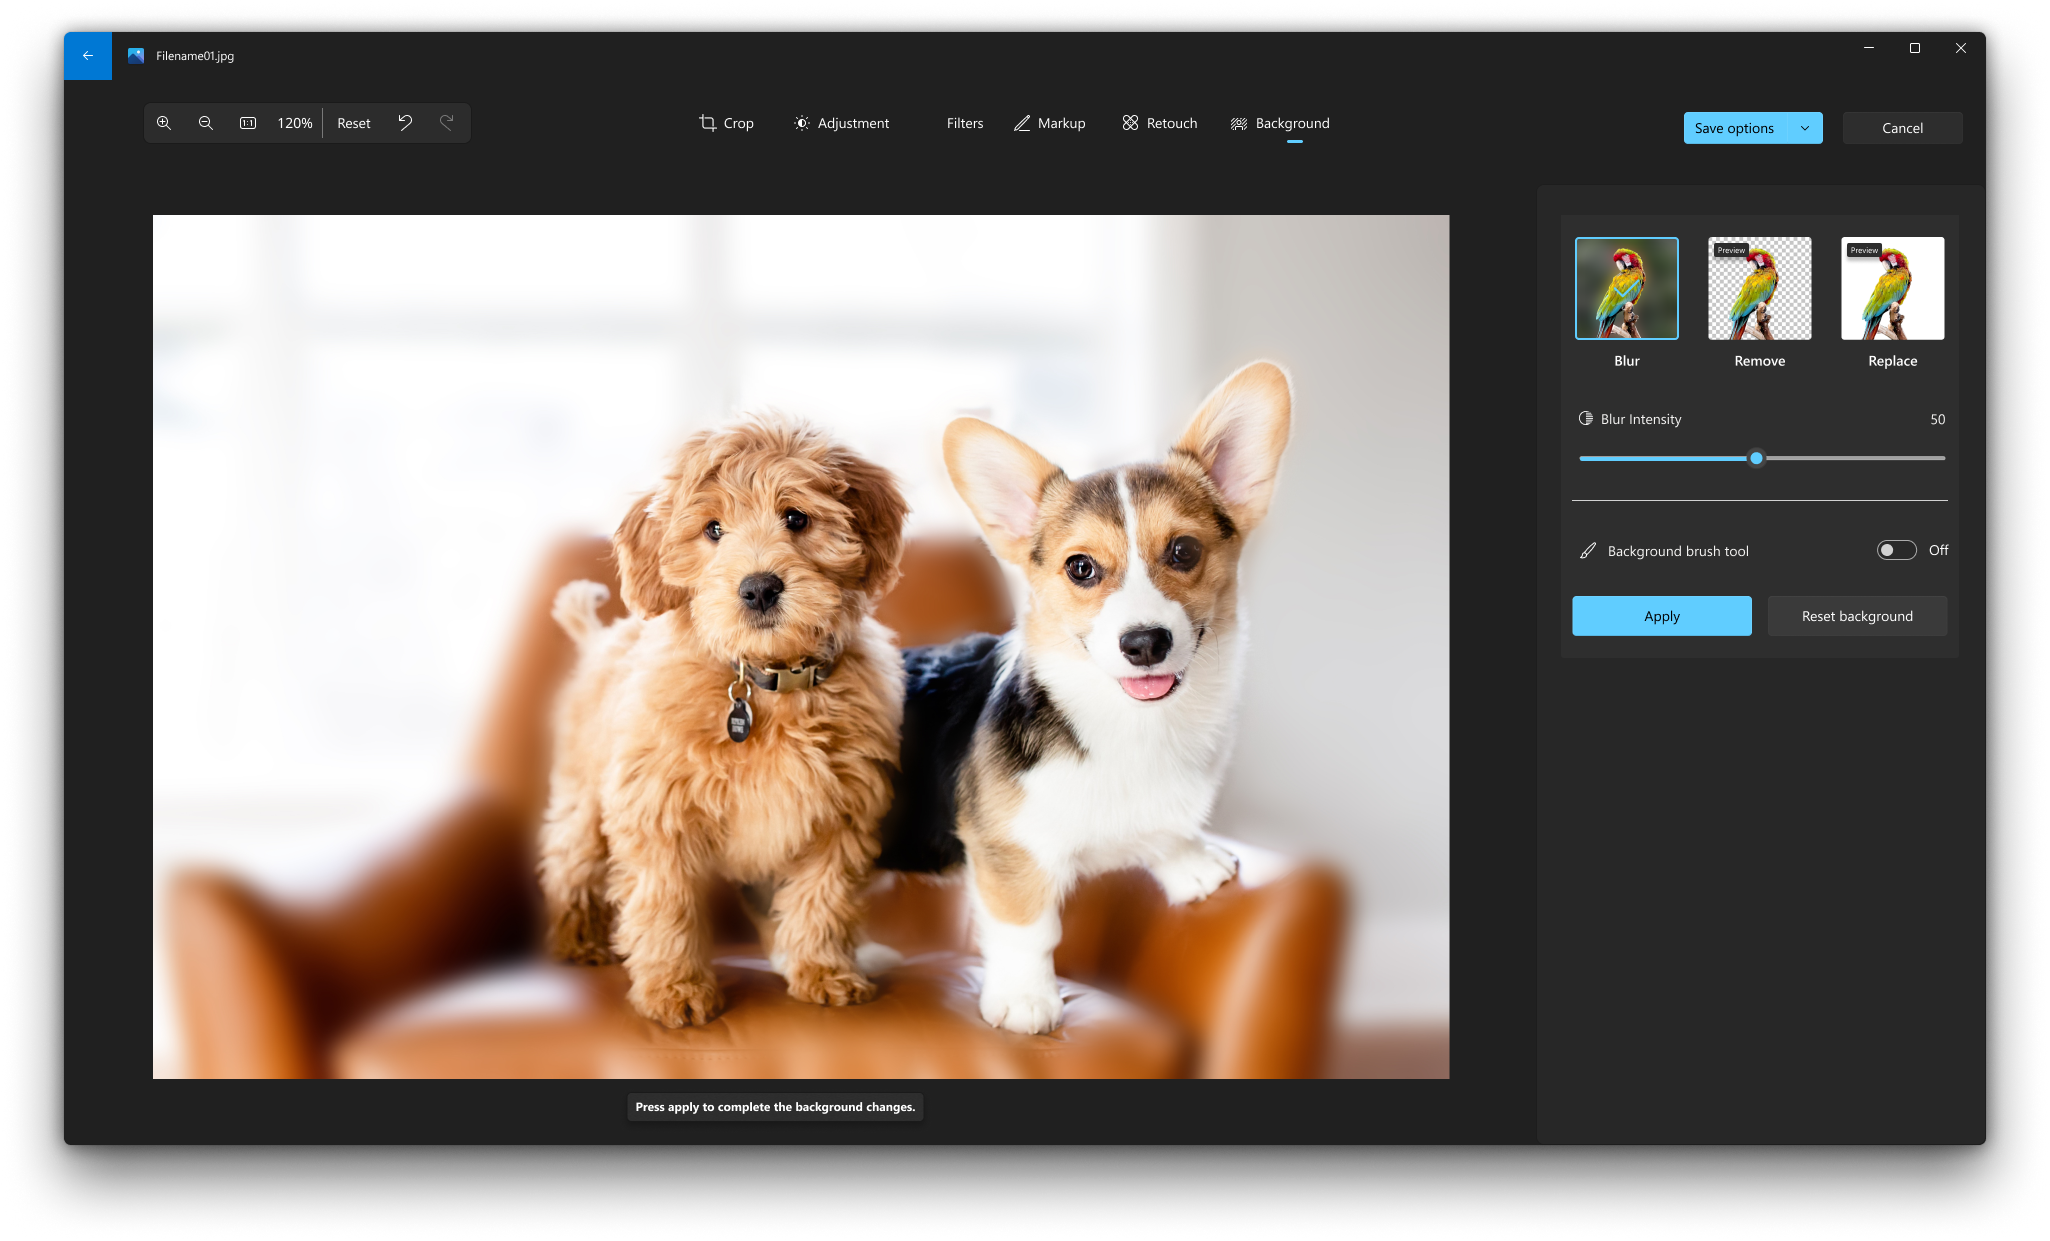Viewport: 2050px width, 1241px height.
Task: Select the Blur background option
Action: (1627, 288)
